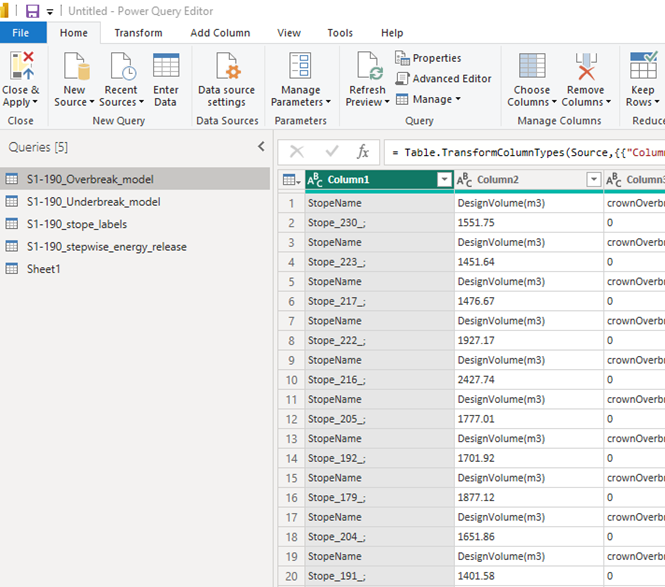Expand the Recent Sources dropdown arrow

141,102
